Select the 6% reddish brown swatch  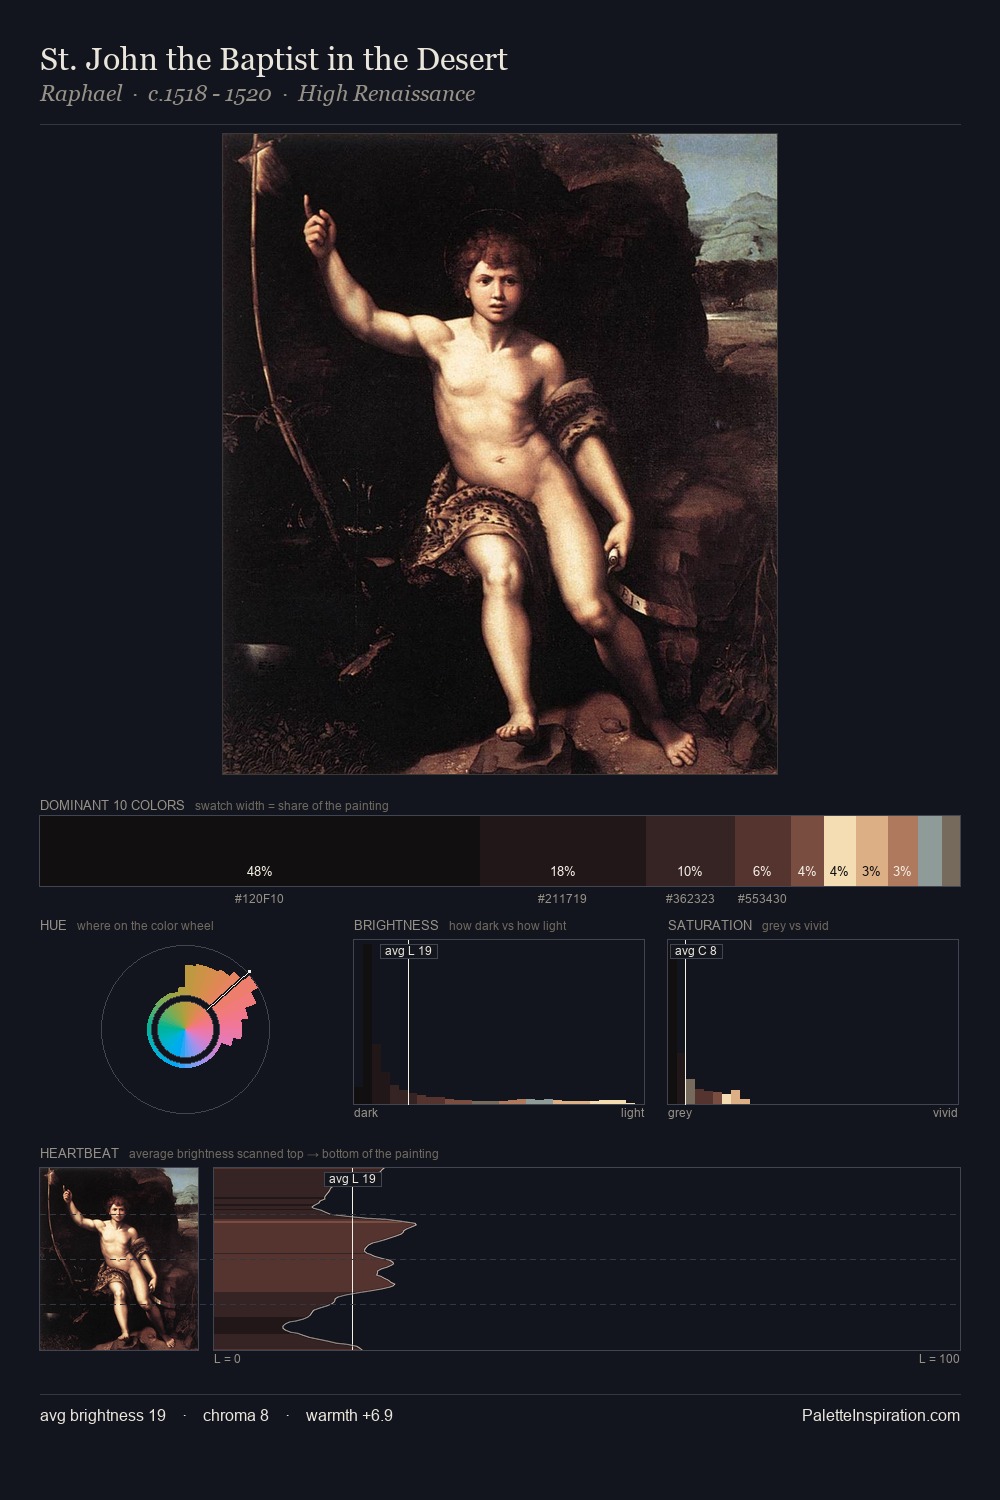763,851
